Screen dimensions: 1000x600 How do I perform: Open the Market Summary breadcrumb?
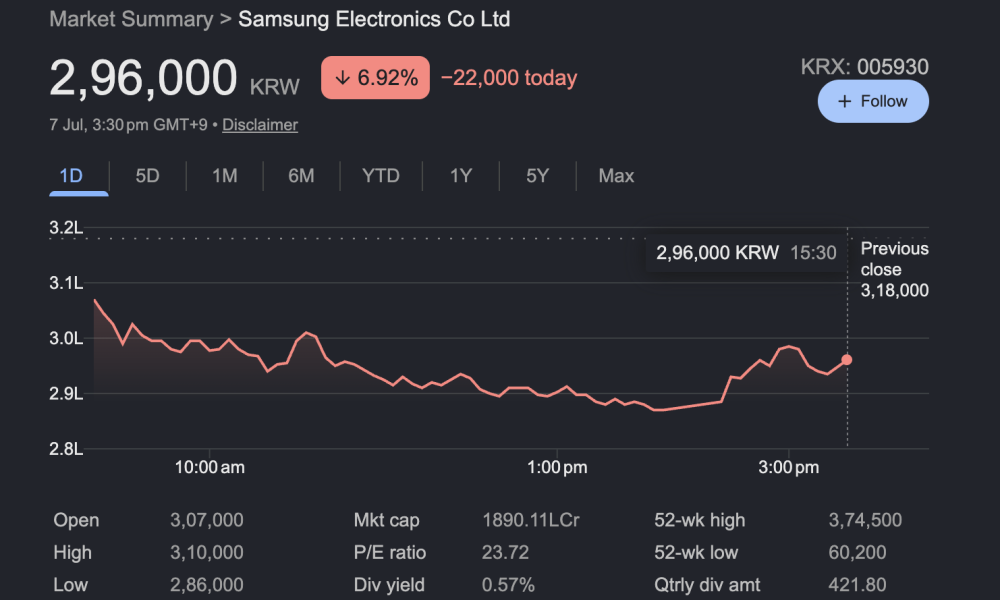tap(131, 19)
